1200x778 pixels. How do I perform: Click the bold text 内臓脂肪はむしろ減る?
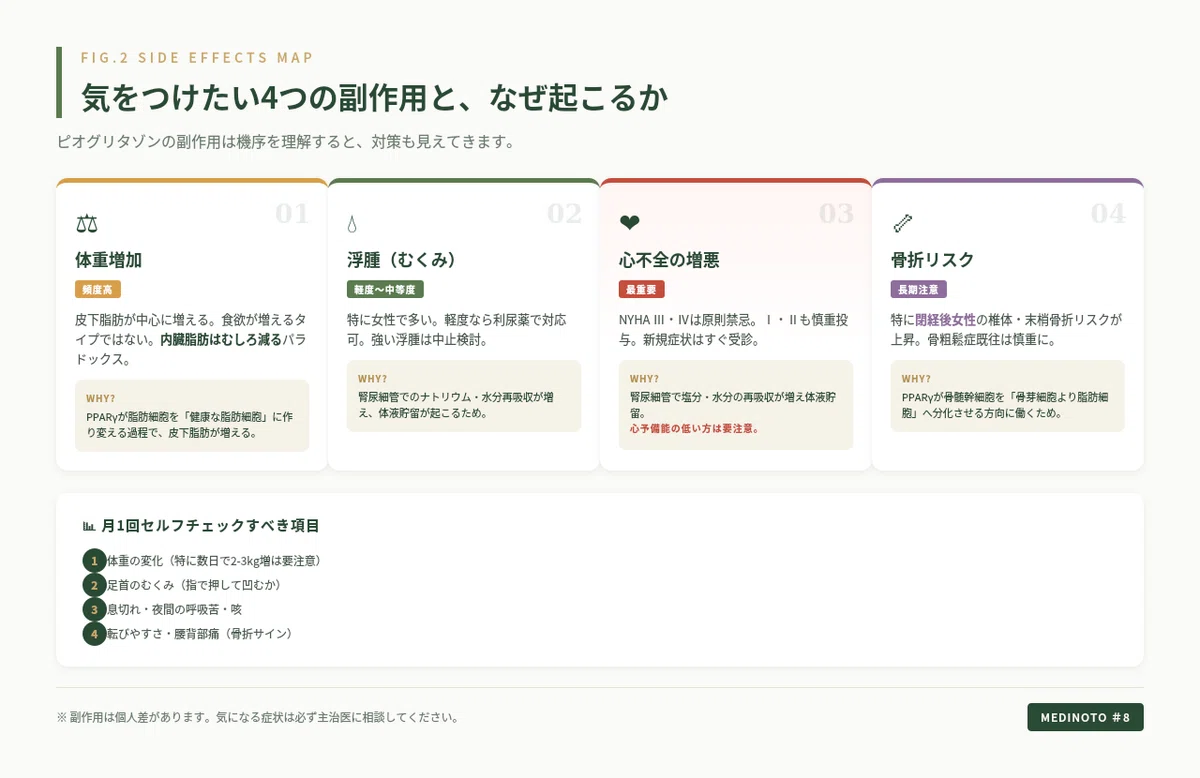tap(221, 340)
